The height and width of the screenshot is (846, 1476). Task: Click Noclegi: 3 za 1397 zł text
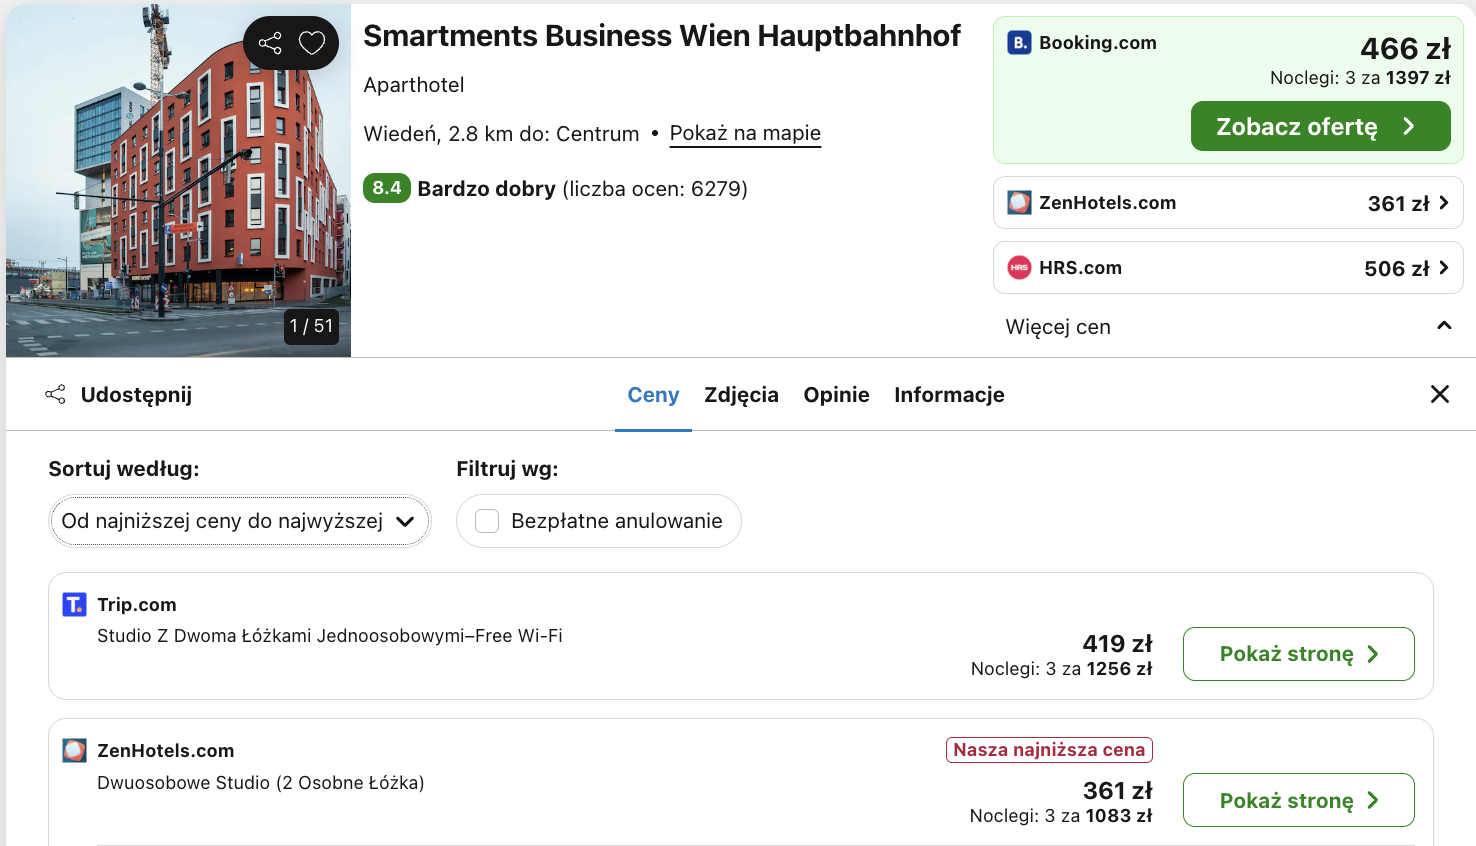[x=1360, y=78]
